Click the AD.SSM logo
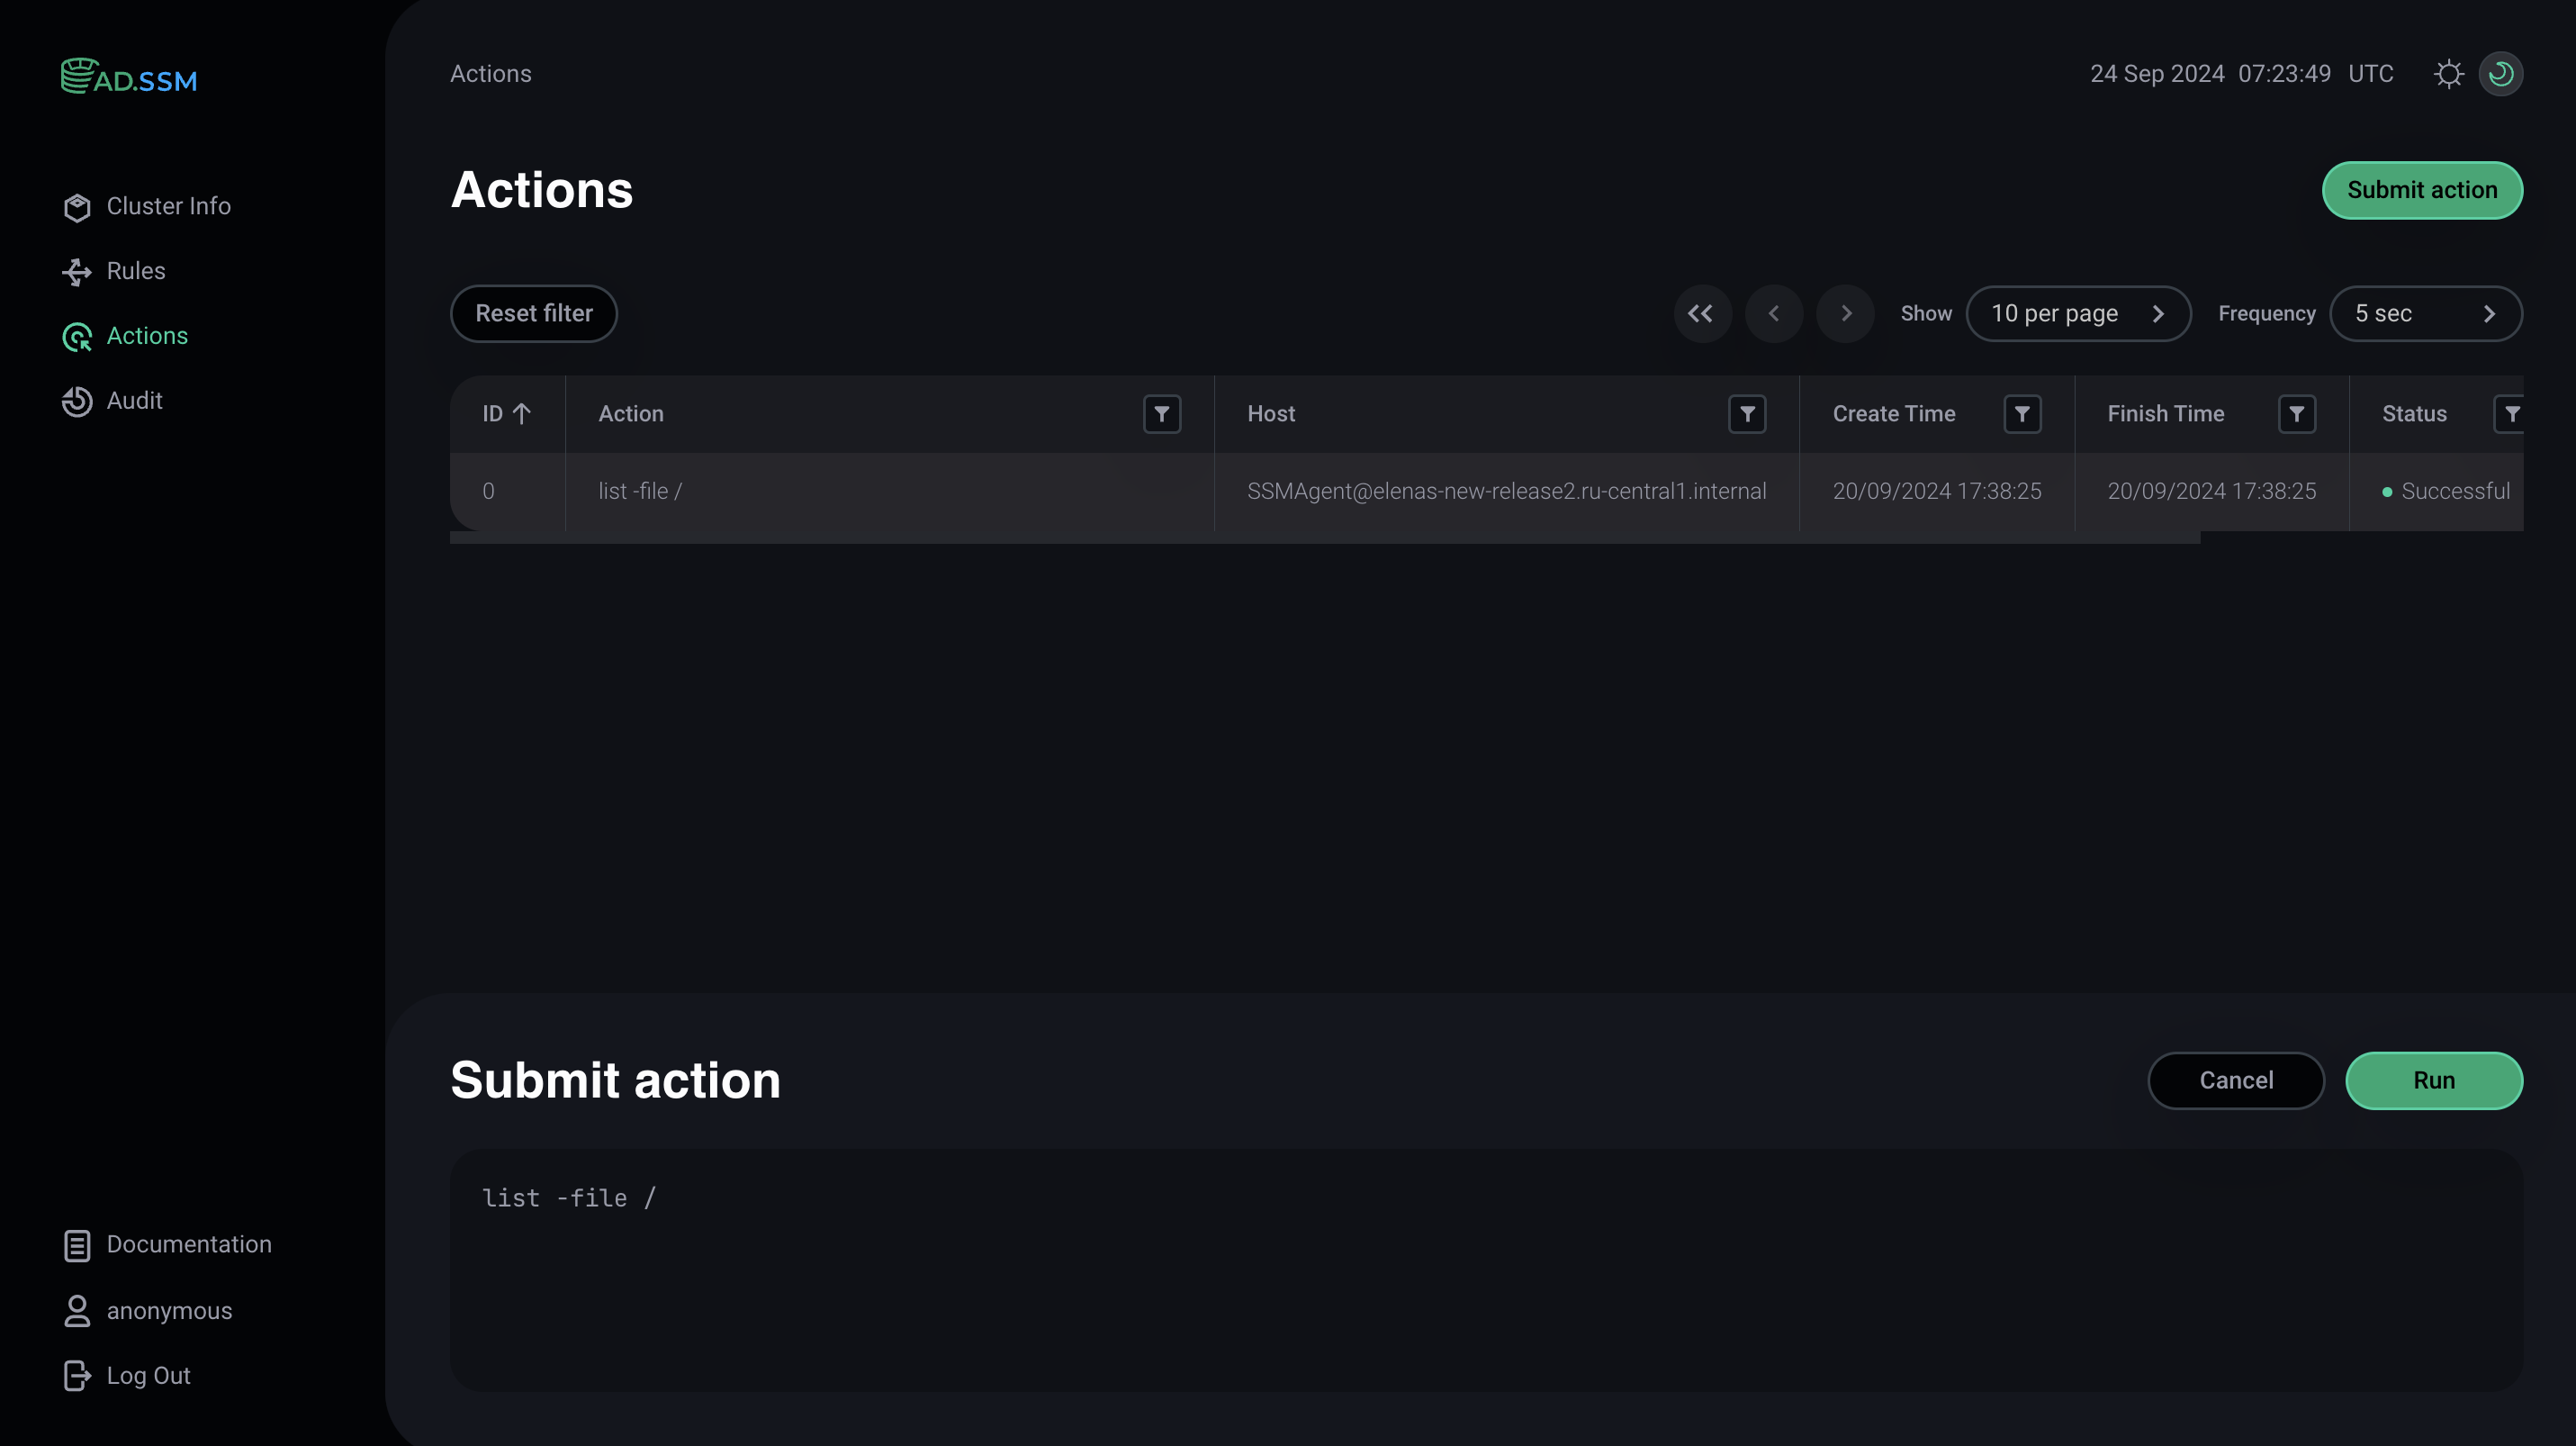 129,76
